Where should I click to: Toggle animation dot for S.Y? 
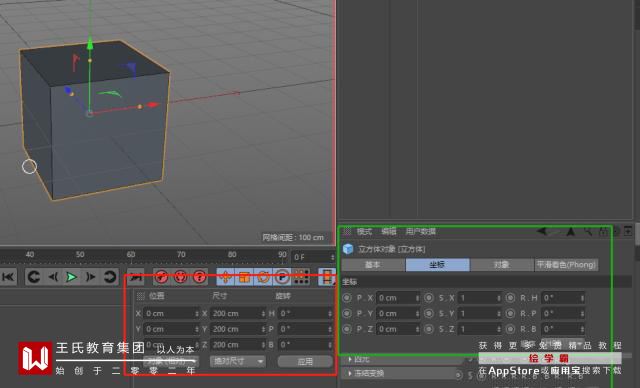pyautogui.click(x=429, y=313)
